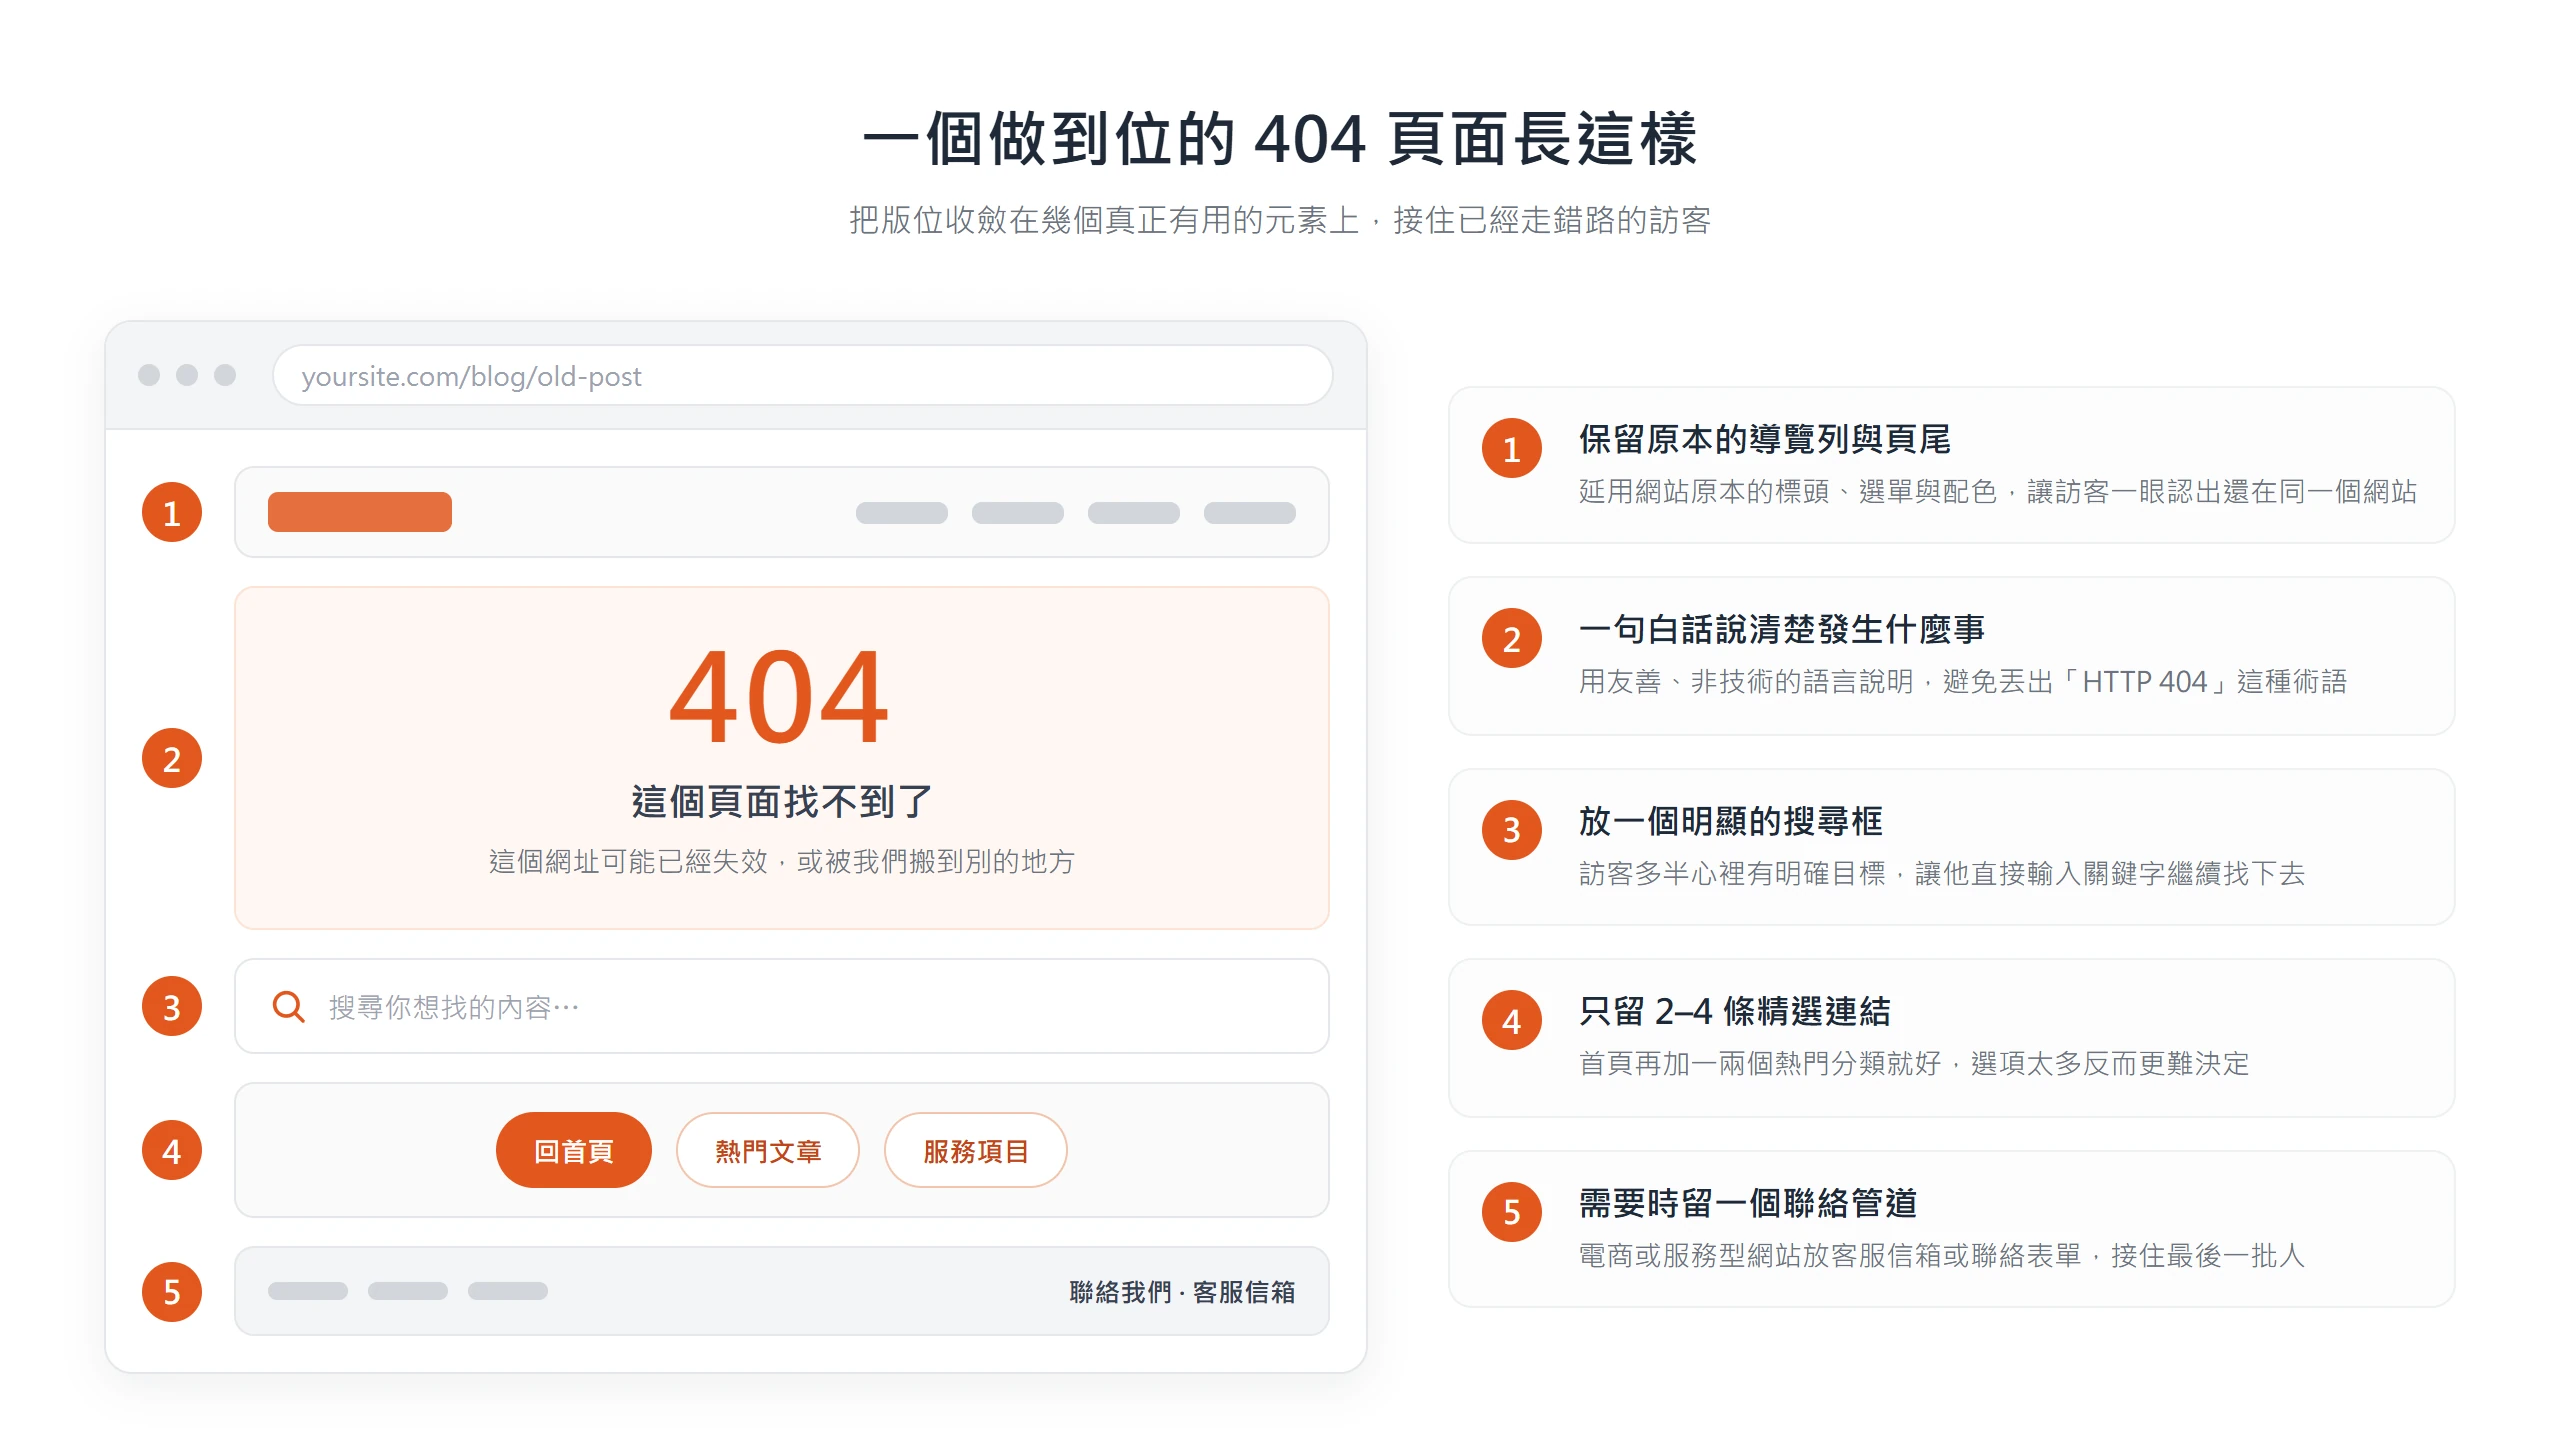The height and width of the screenshot is (1452, 2560).
Task: Click the subtitle 把版位收斂在幾個真正有用的元素上
Action: pos(1104,220)
